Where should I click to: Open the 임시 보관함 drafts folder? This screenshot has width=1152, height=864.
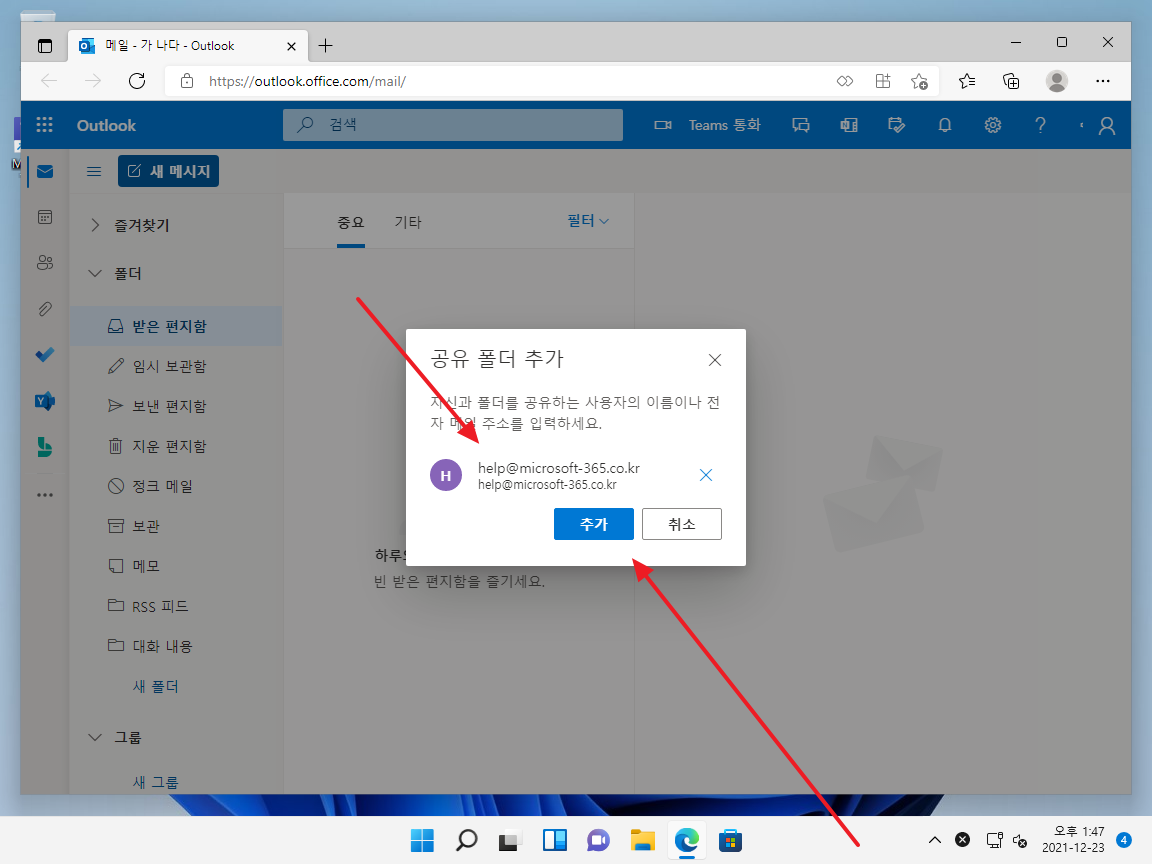pyautogui.click(x=176, y=366)
